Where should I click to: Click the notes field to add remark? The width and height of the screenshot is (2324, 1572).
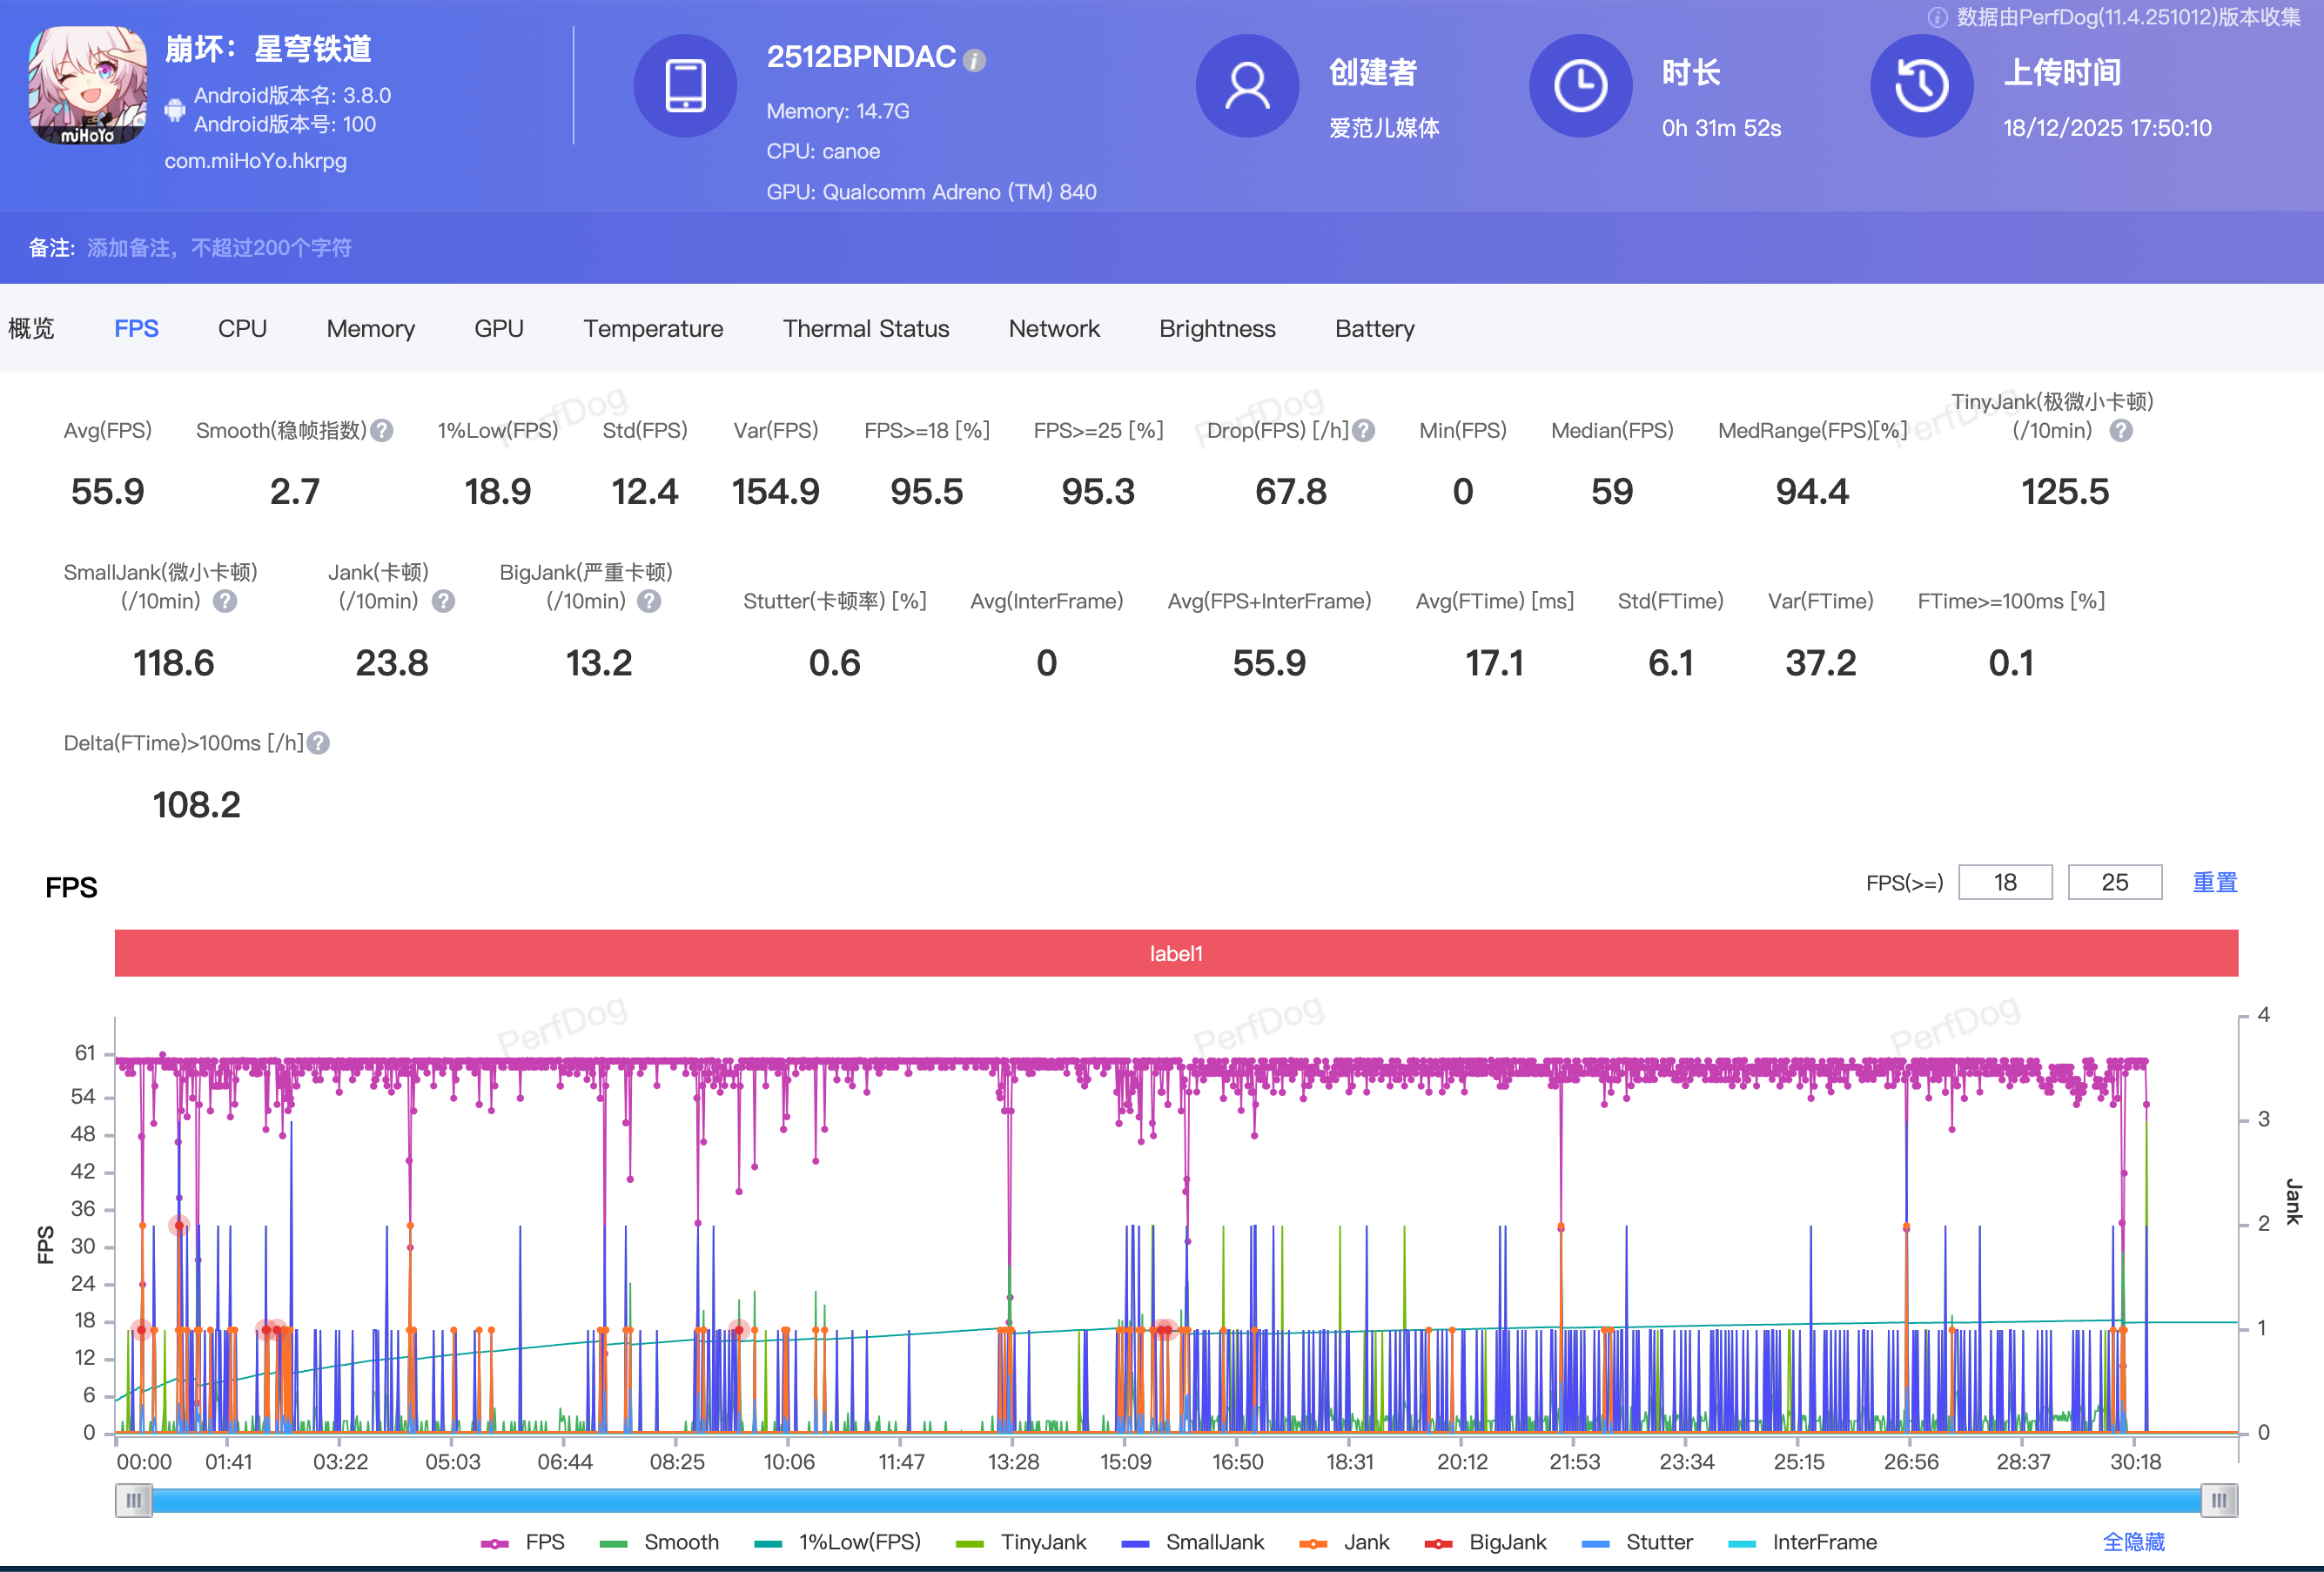(x=219, y=248)
